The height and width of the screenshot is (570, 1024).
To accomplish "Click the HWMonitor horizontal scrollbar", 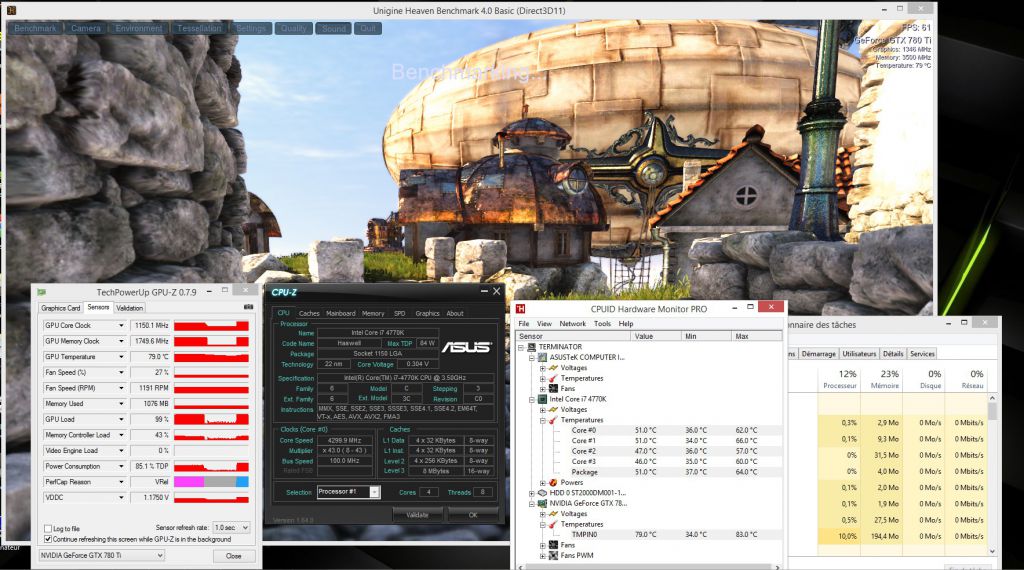I will 648,567.
